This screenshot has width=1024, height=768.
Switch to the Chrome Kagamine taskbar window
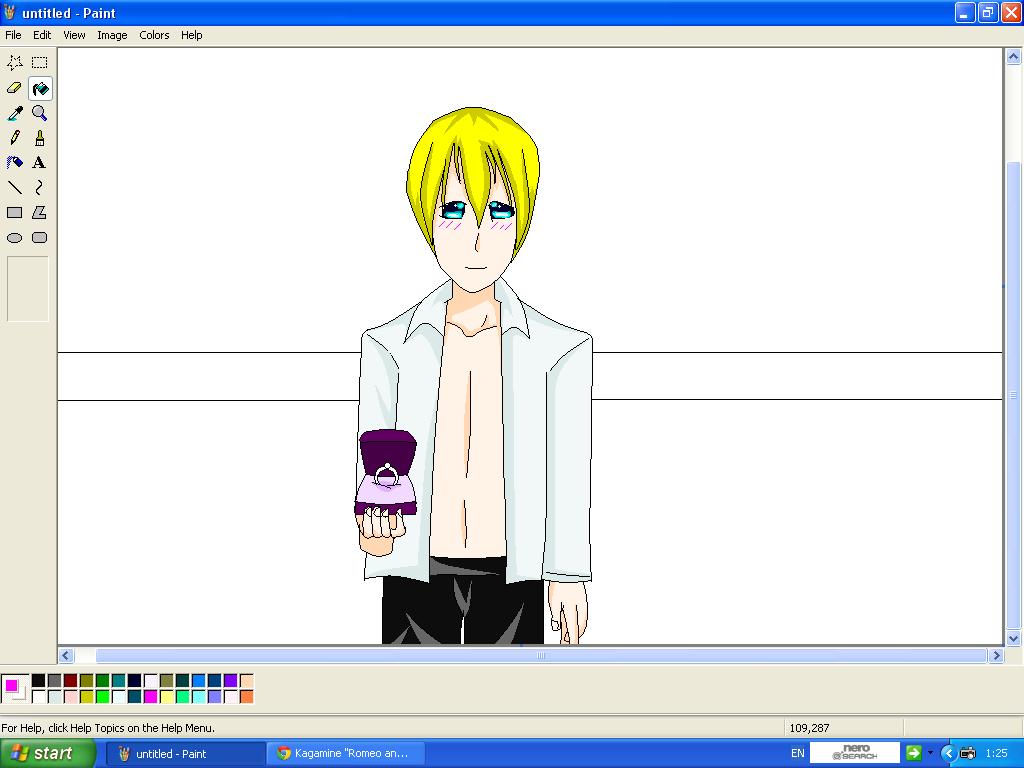tap(346, 754)
